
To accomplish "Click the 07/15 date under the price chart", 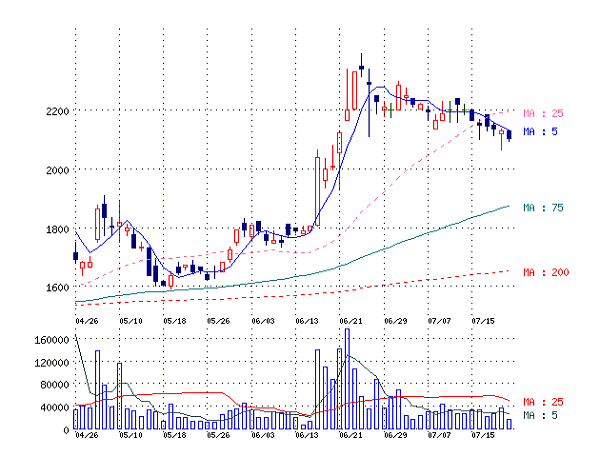I will click(483, 321).
